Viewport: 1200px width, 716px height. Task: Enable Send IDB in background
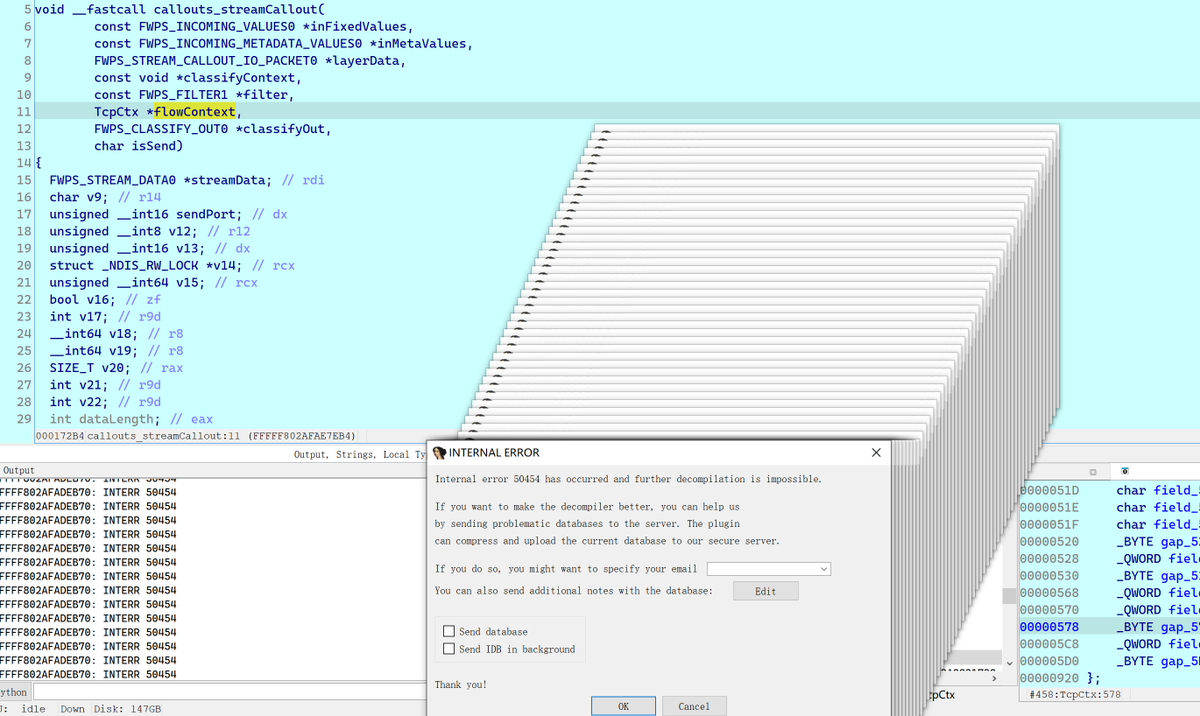pos(449,649)
